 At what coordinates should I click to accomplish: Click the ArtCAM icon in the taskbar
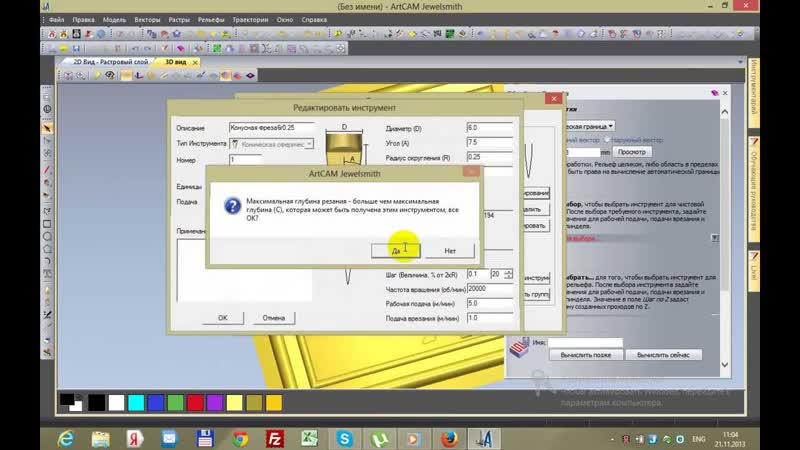tap(484, 438)
